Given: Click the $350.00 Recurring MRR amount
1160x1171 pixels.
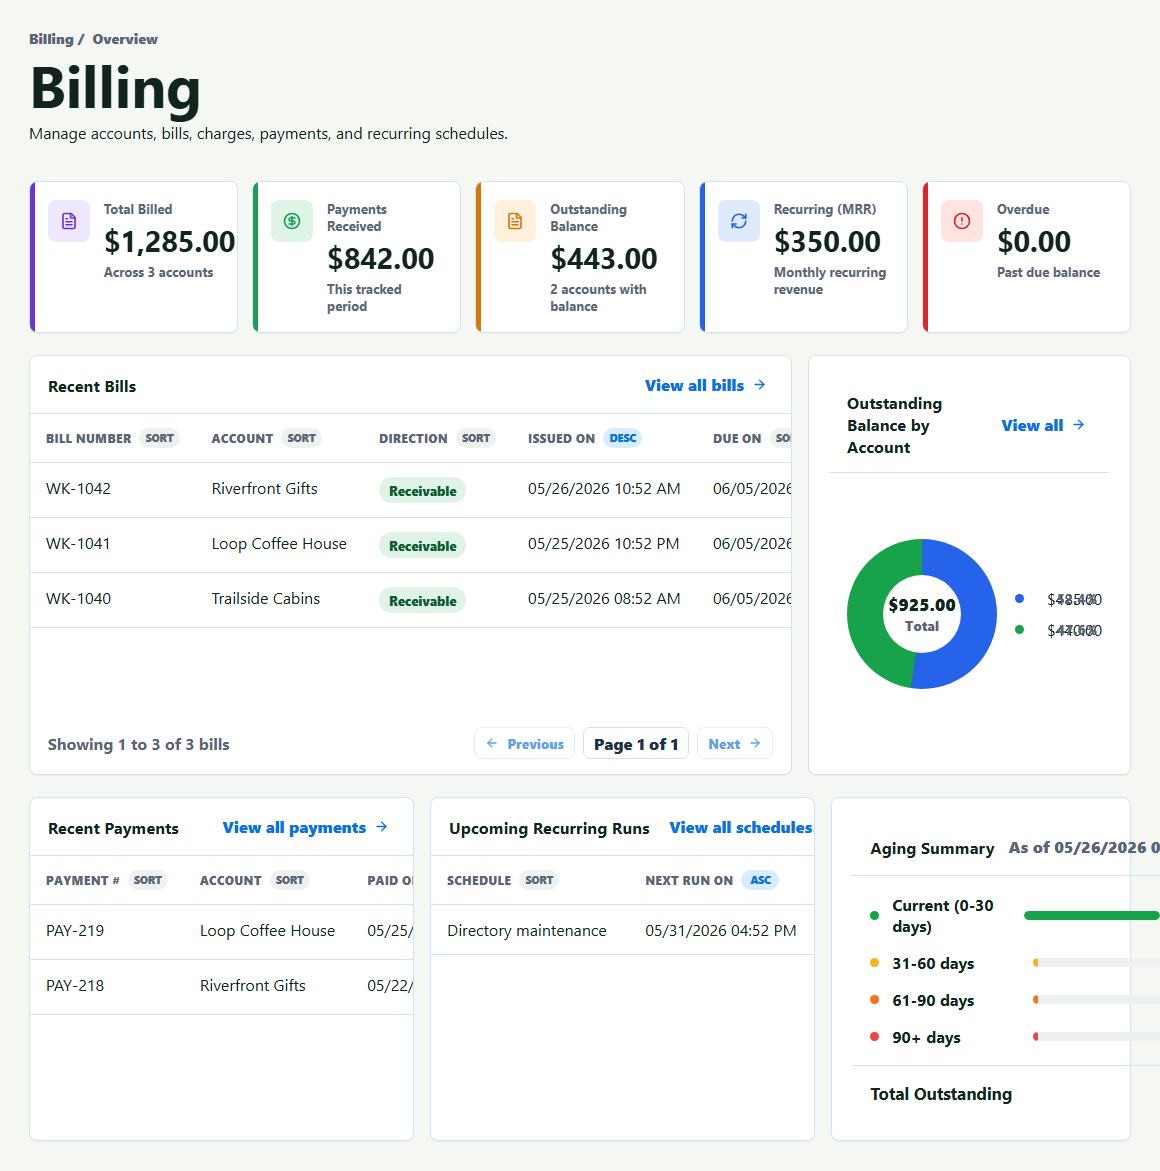Looking at the screenshot, I should 827,241.
